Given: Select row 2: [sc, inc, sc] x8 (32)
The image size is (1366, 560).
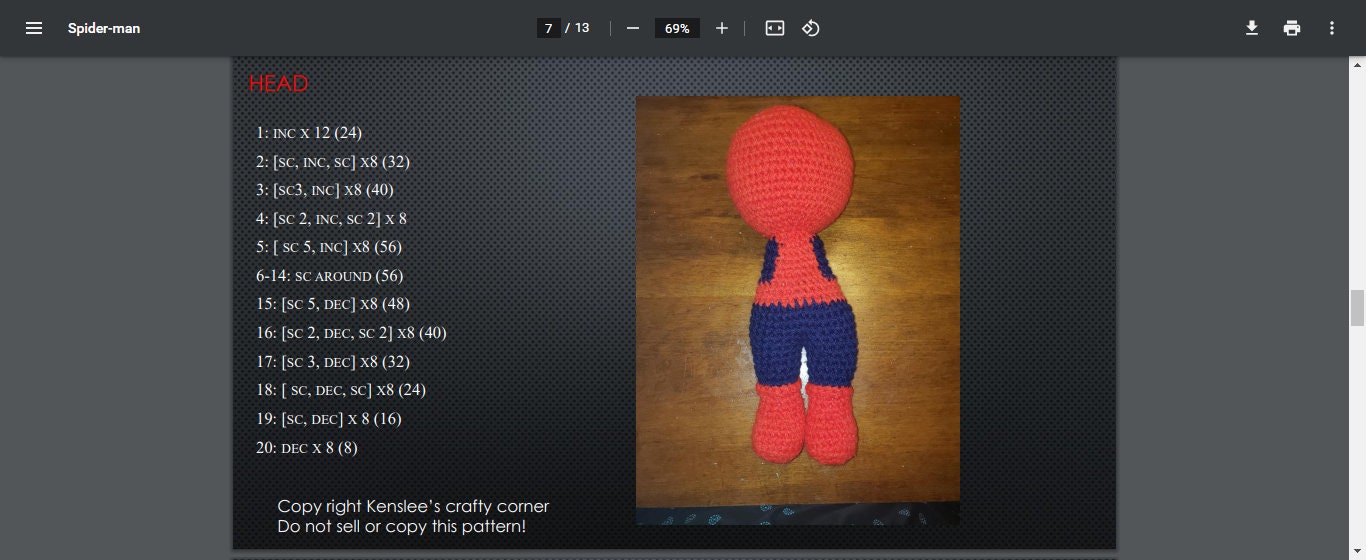Looking at the screenshot, I should point(333,161).
